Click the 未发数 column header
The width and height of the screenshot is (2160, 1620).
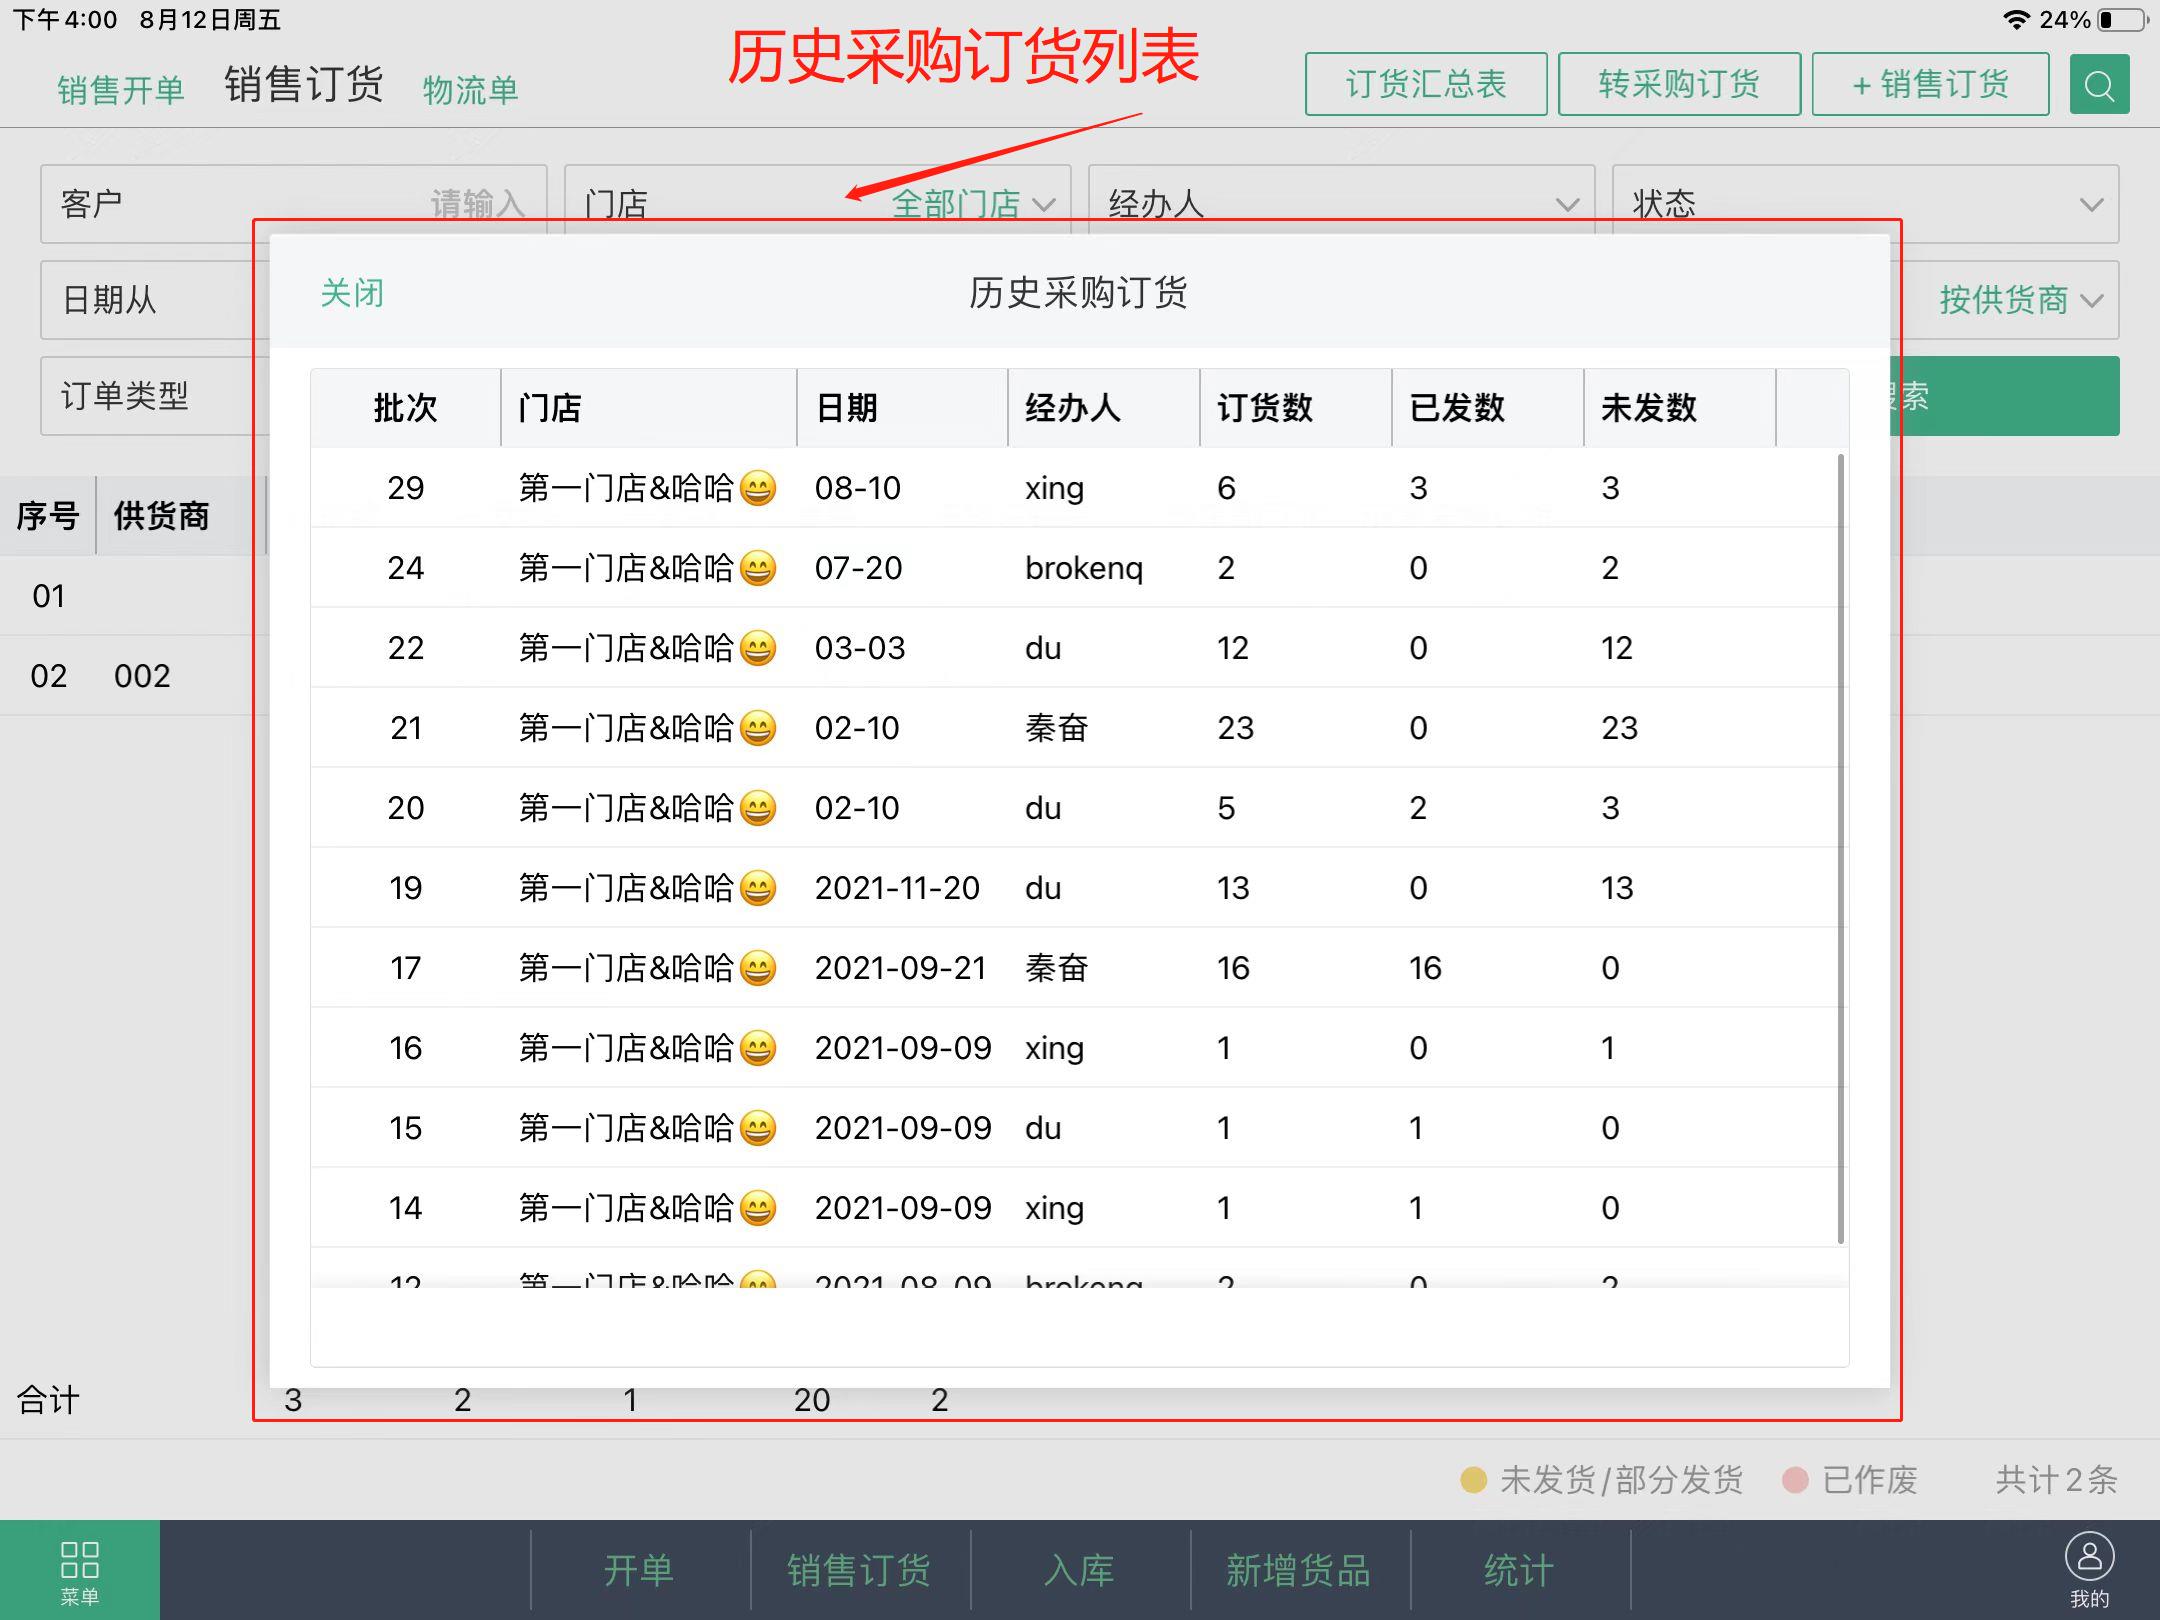click(x=1680, y=408)
